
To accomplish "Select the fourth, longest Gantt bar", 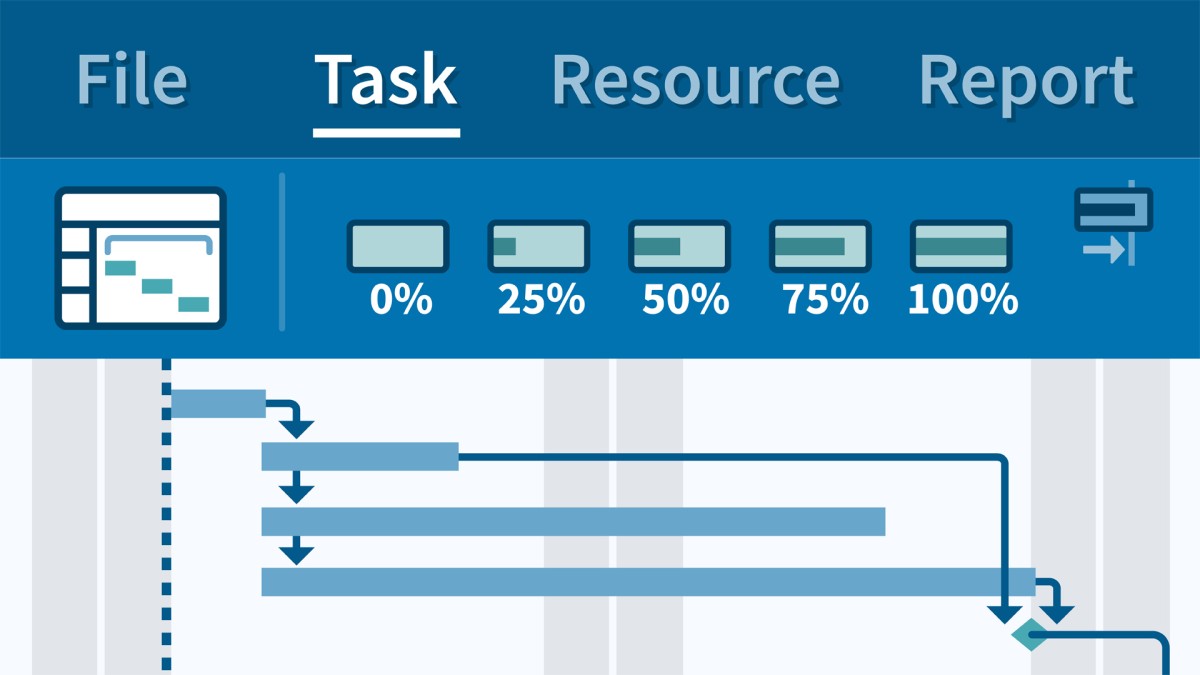I will click(x=648, y=581).
